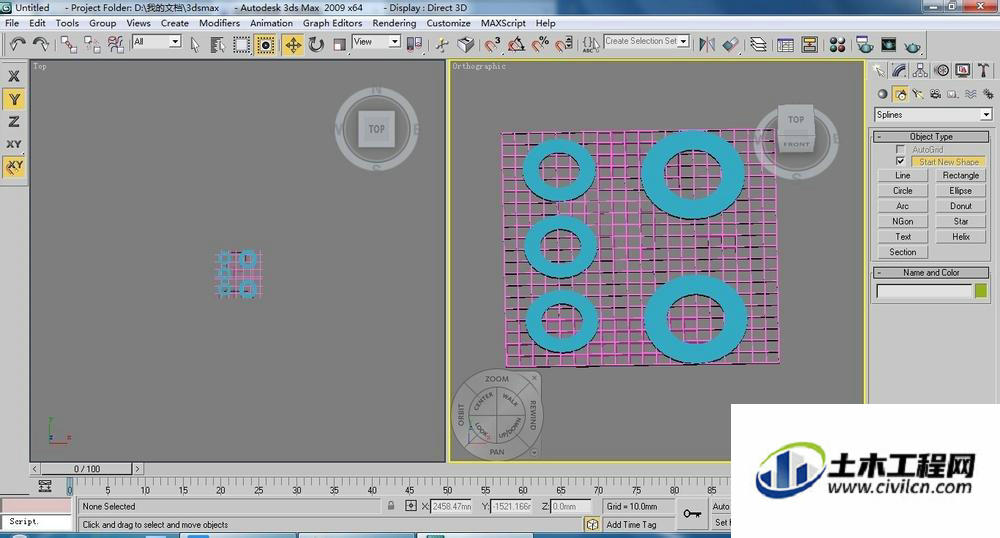
Task: Activate the Select and Scale tool
Action: [x=339, y=44]
